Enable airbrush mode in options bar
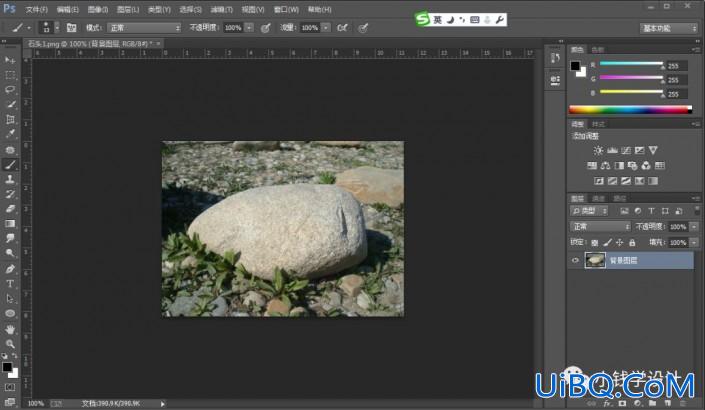705x410 pixels. (342, 28)
